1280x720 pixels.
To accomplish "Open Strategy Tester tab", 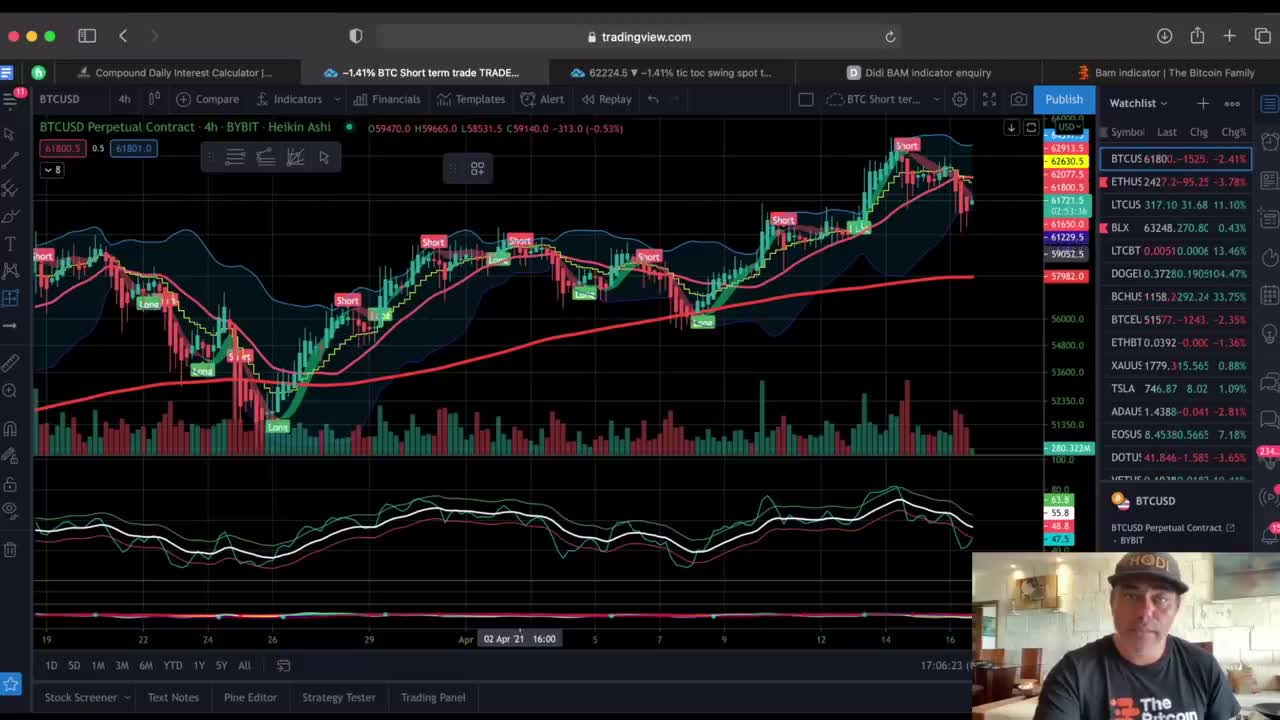I will click(339, 697).
